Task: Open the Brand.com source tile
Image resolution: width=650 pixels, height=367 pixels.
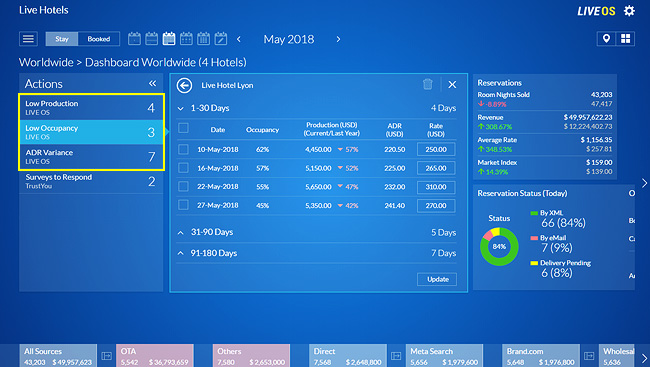Action: [x=541, y=356]
